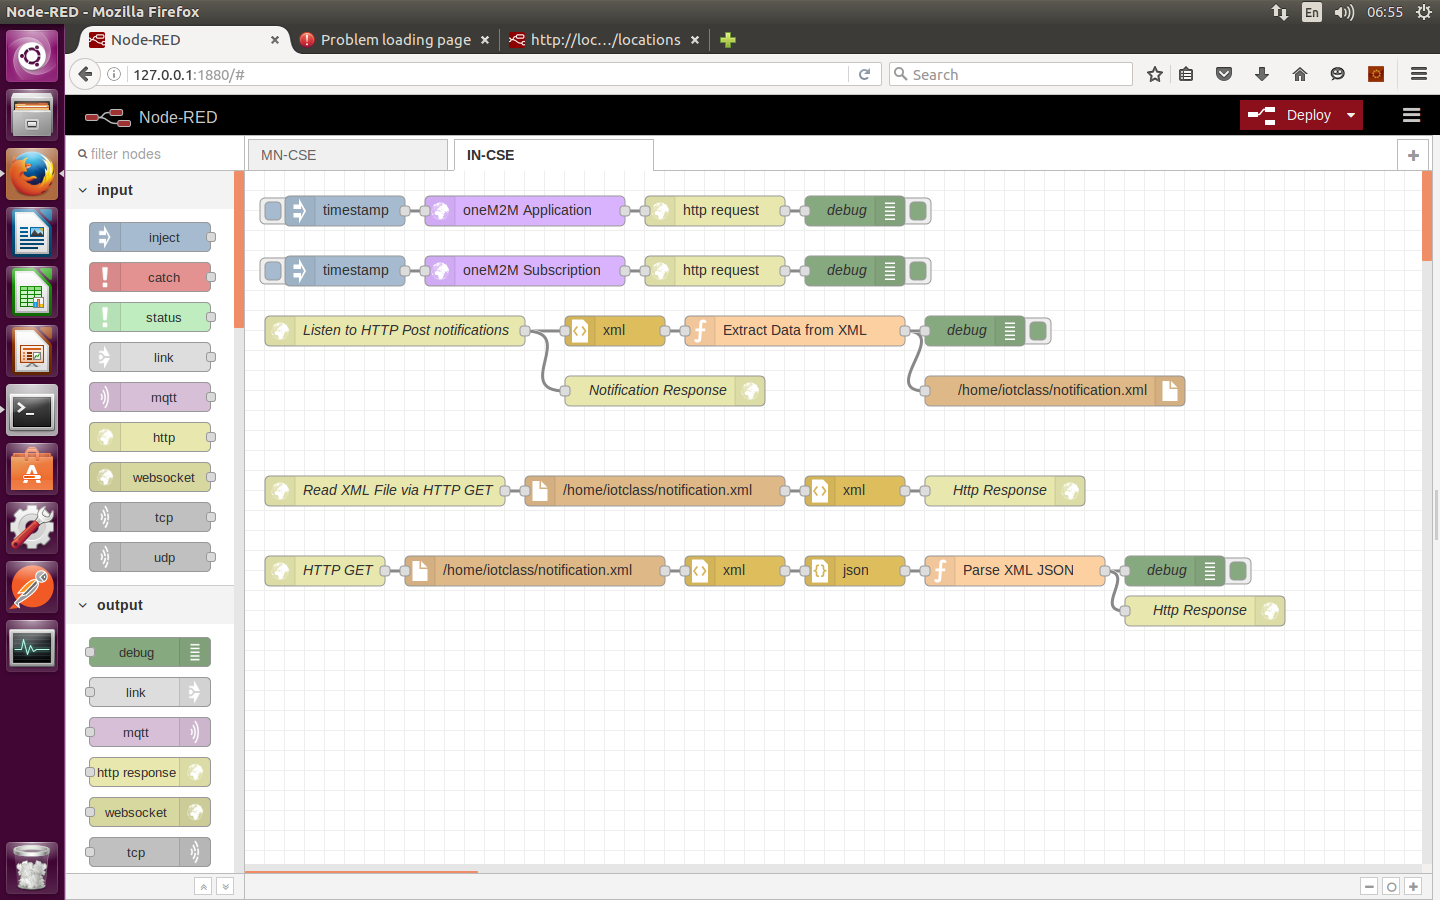The height and width of the screenshot is (900, 1440).
Task: Reload the current page
Action: [865, 74]
